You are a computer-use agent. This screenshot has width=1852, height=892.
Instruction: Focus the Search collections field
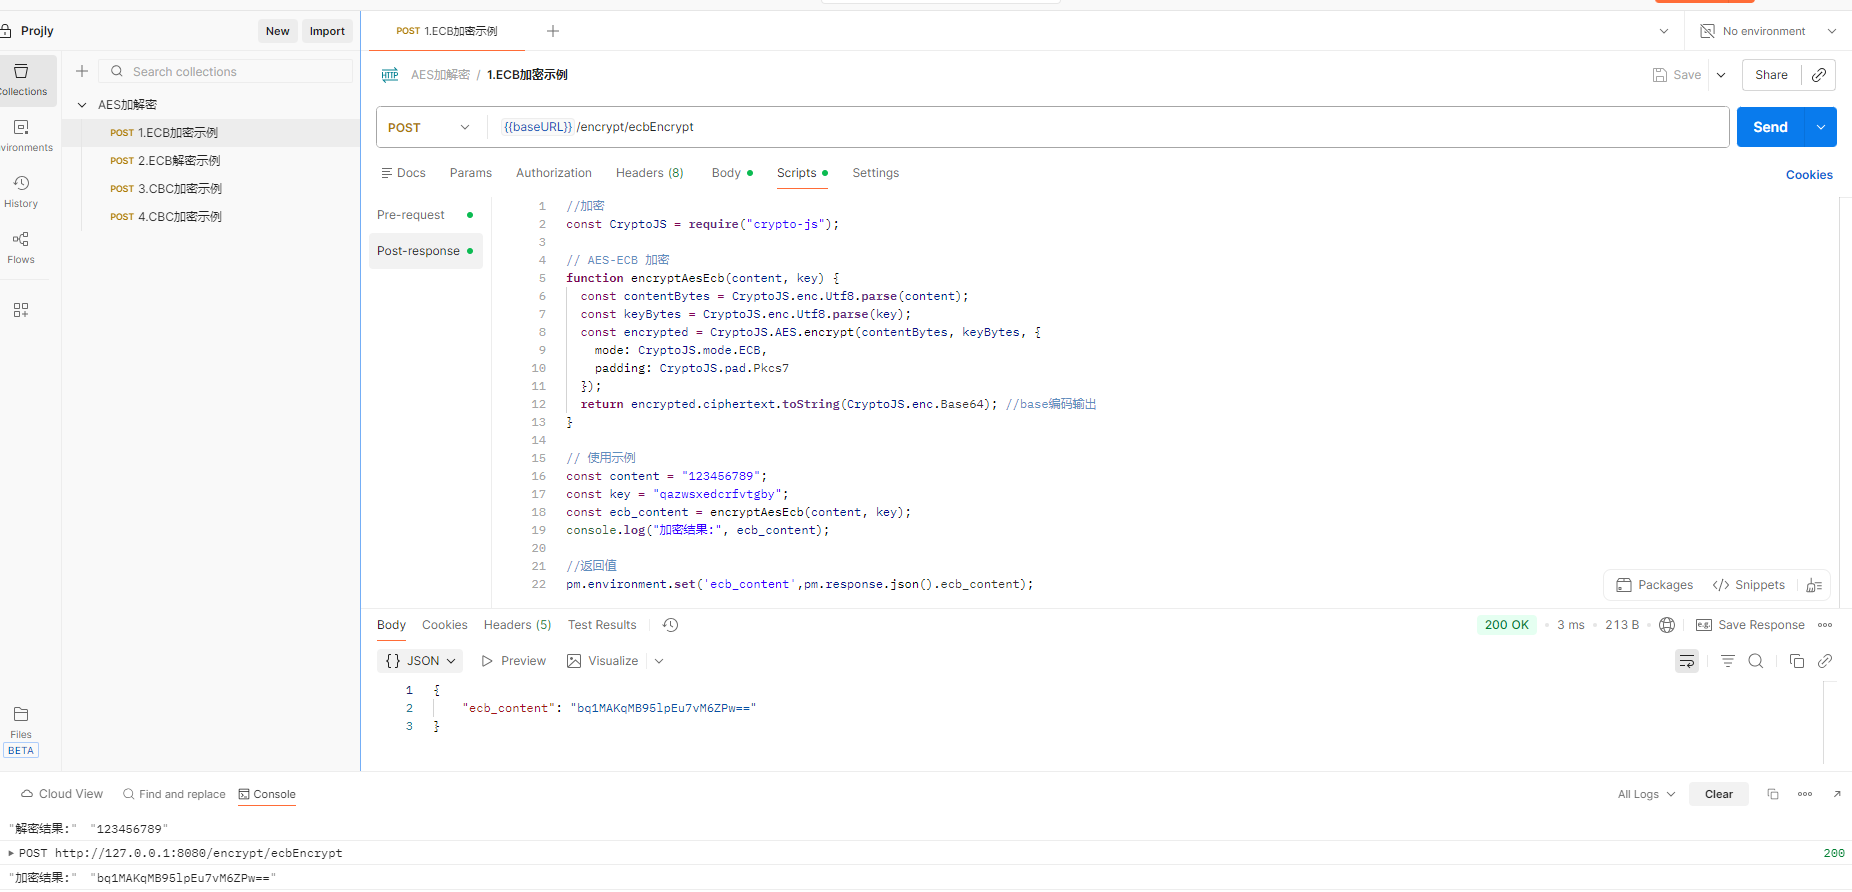tap(226, 71)
